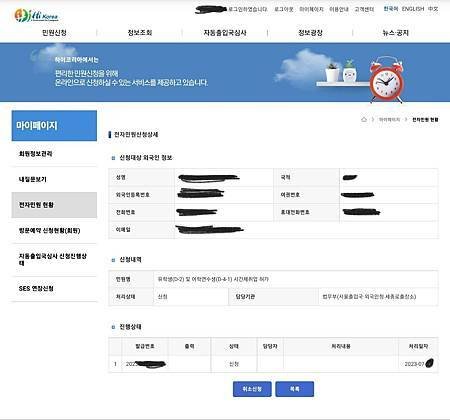Go to home via breadcrumb house icon
The height and width of the screenshot is (420, 450).
click(364, 119)
